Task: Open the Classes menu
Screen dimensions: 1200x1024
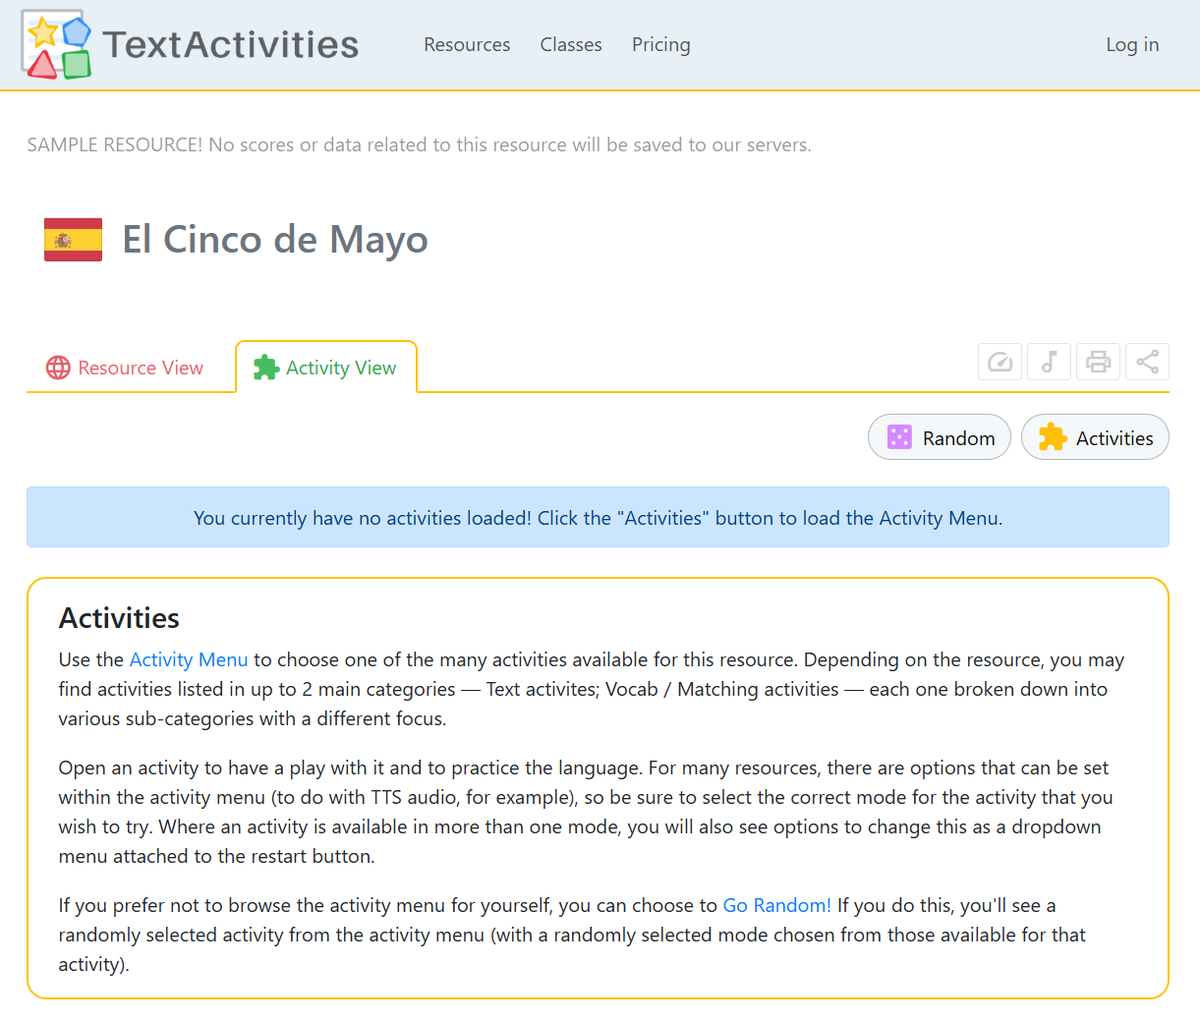Action: (x=571, y=44)
